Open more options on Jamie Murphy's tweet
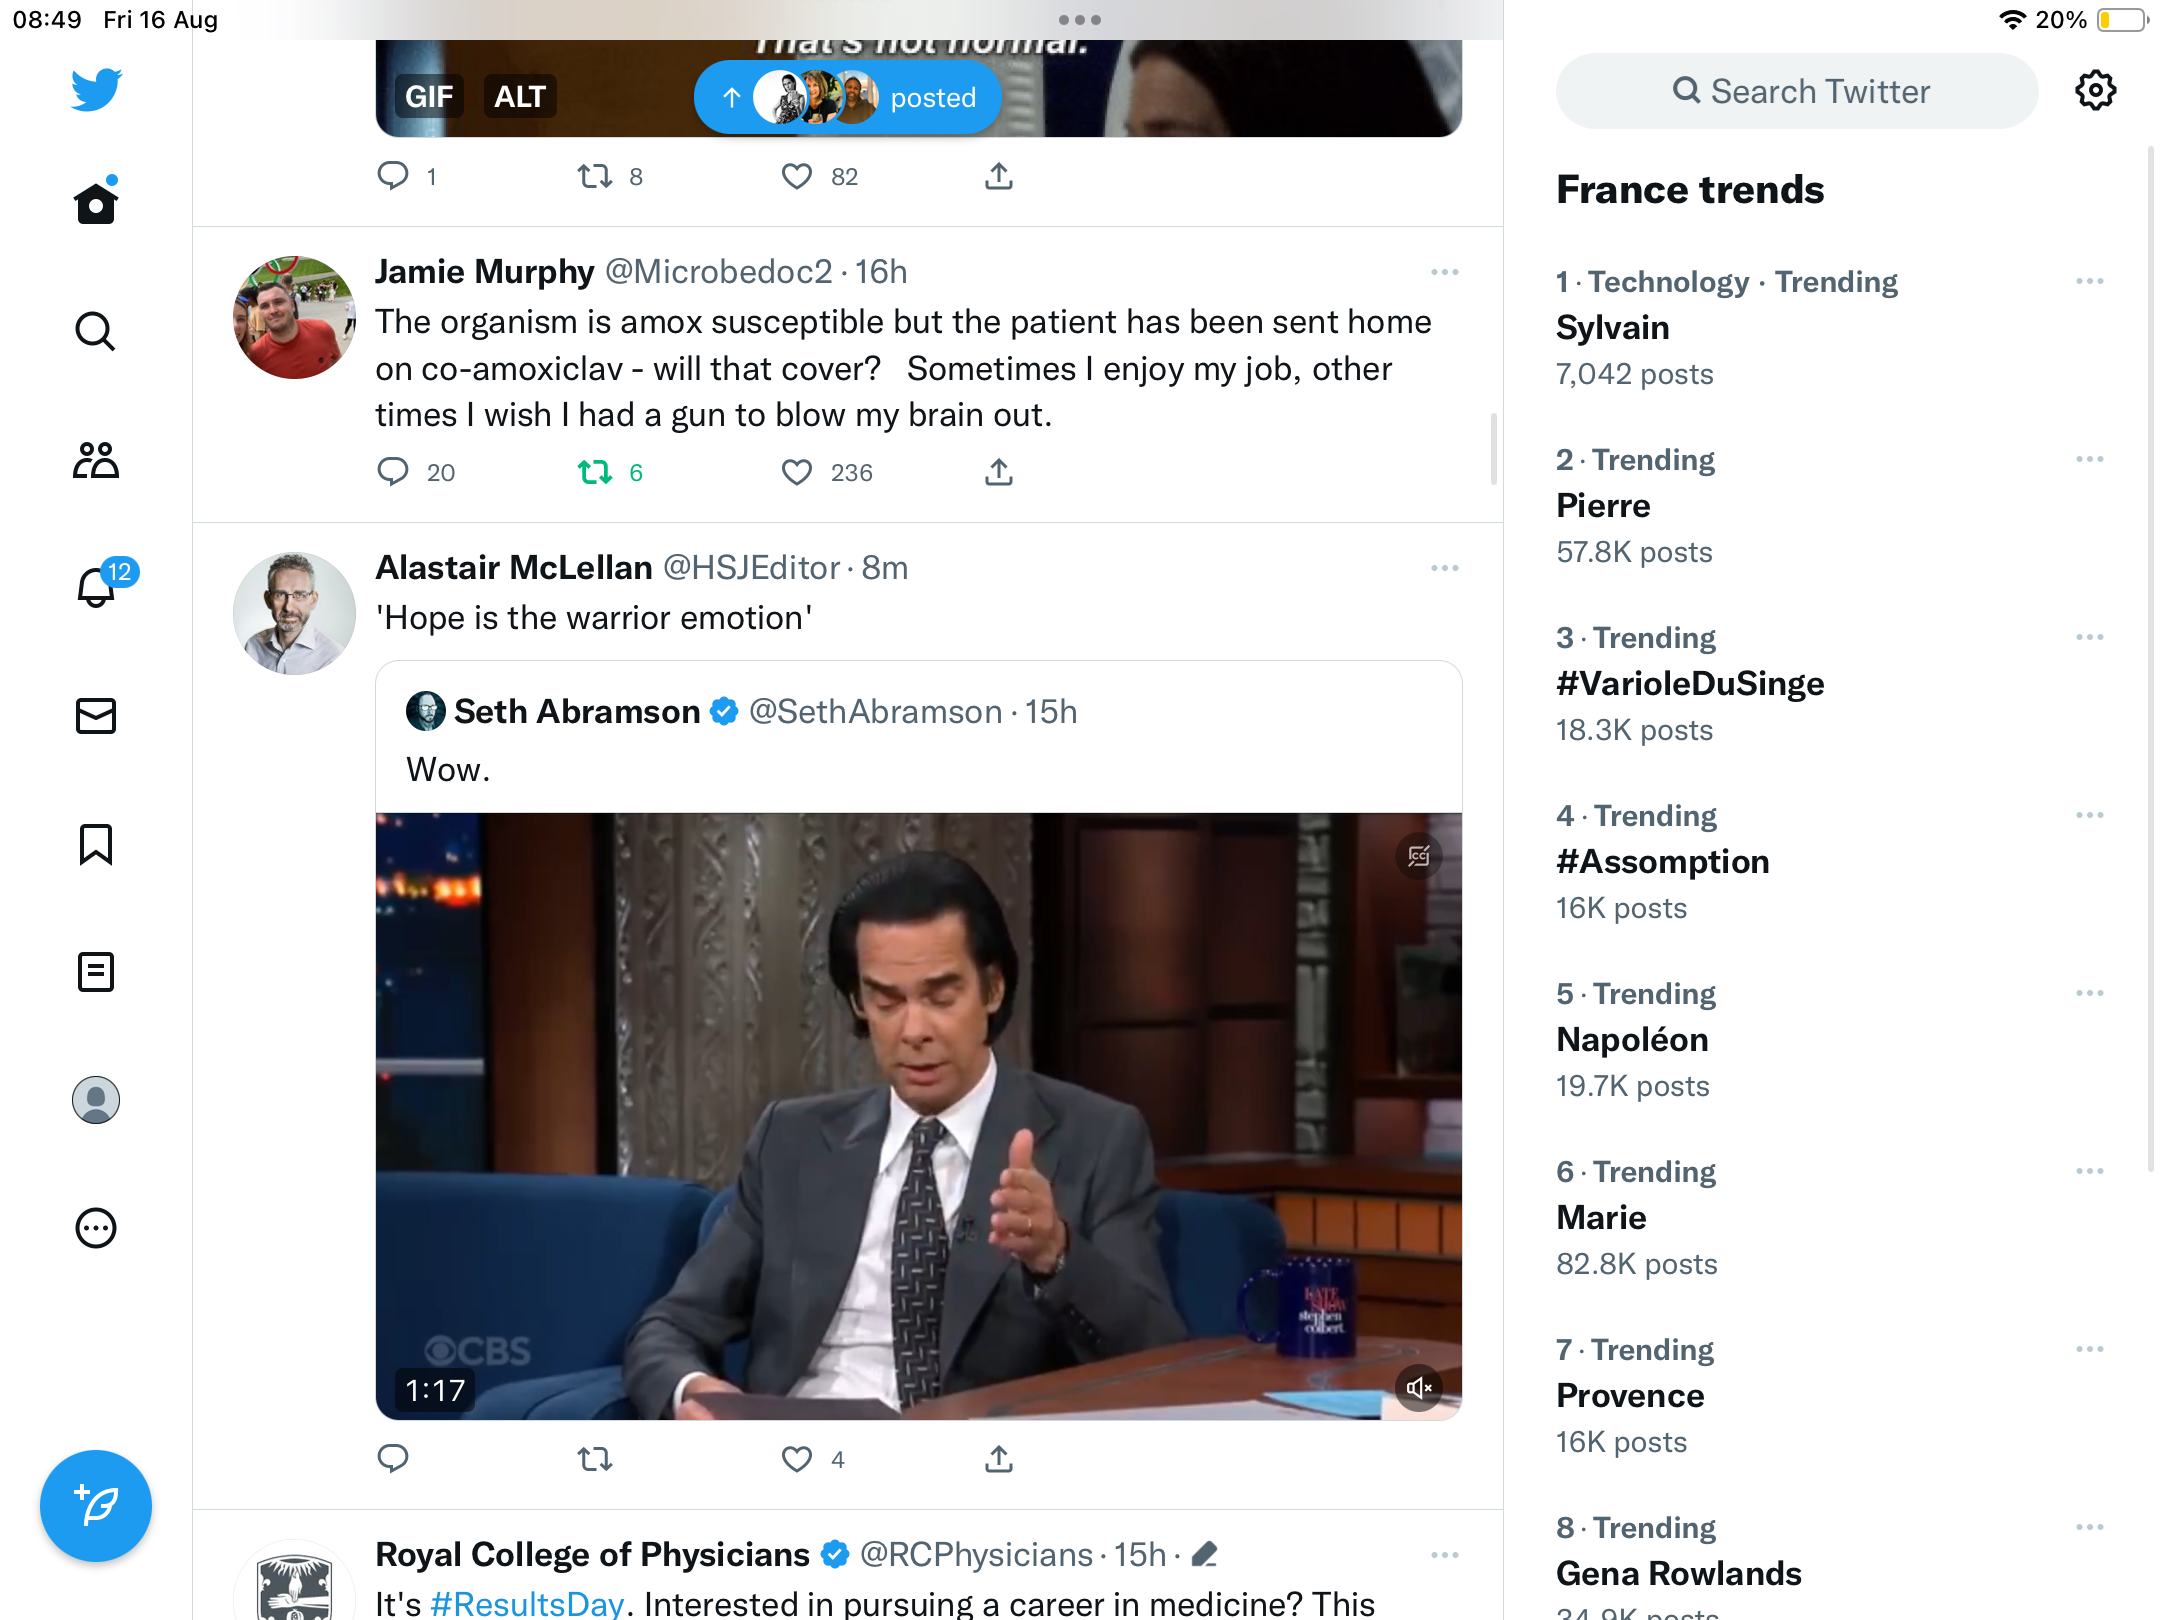Viewport: 2160px width, 1620px height. coord(1445,272)
